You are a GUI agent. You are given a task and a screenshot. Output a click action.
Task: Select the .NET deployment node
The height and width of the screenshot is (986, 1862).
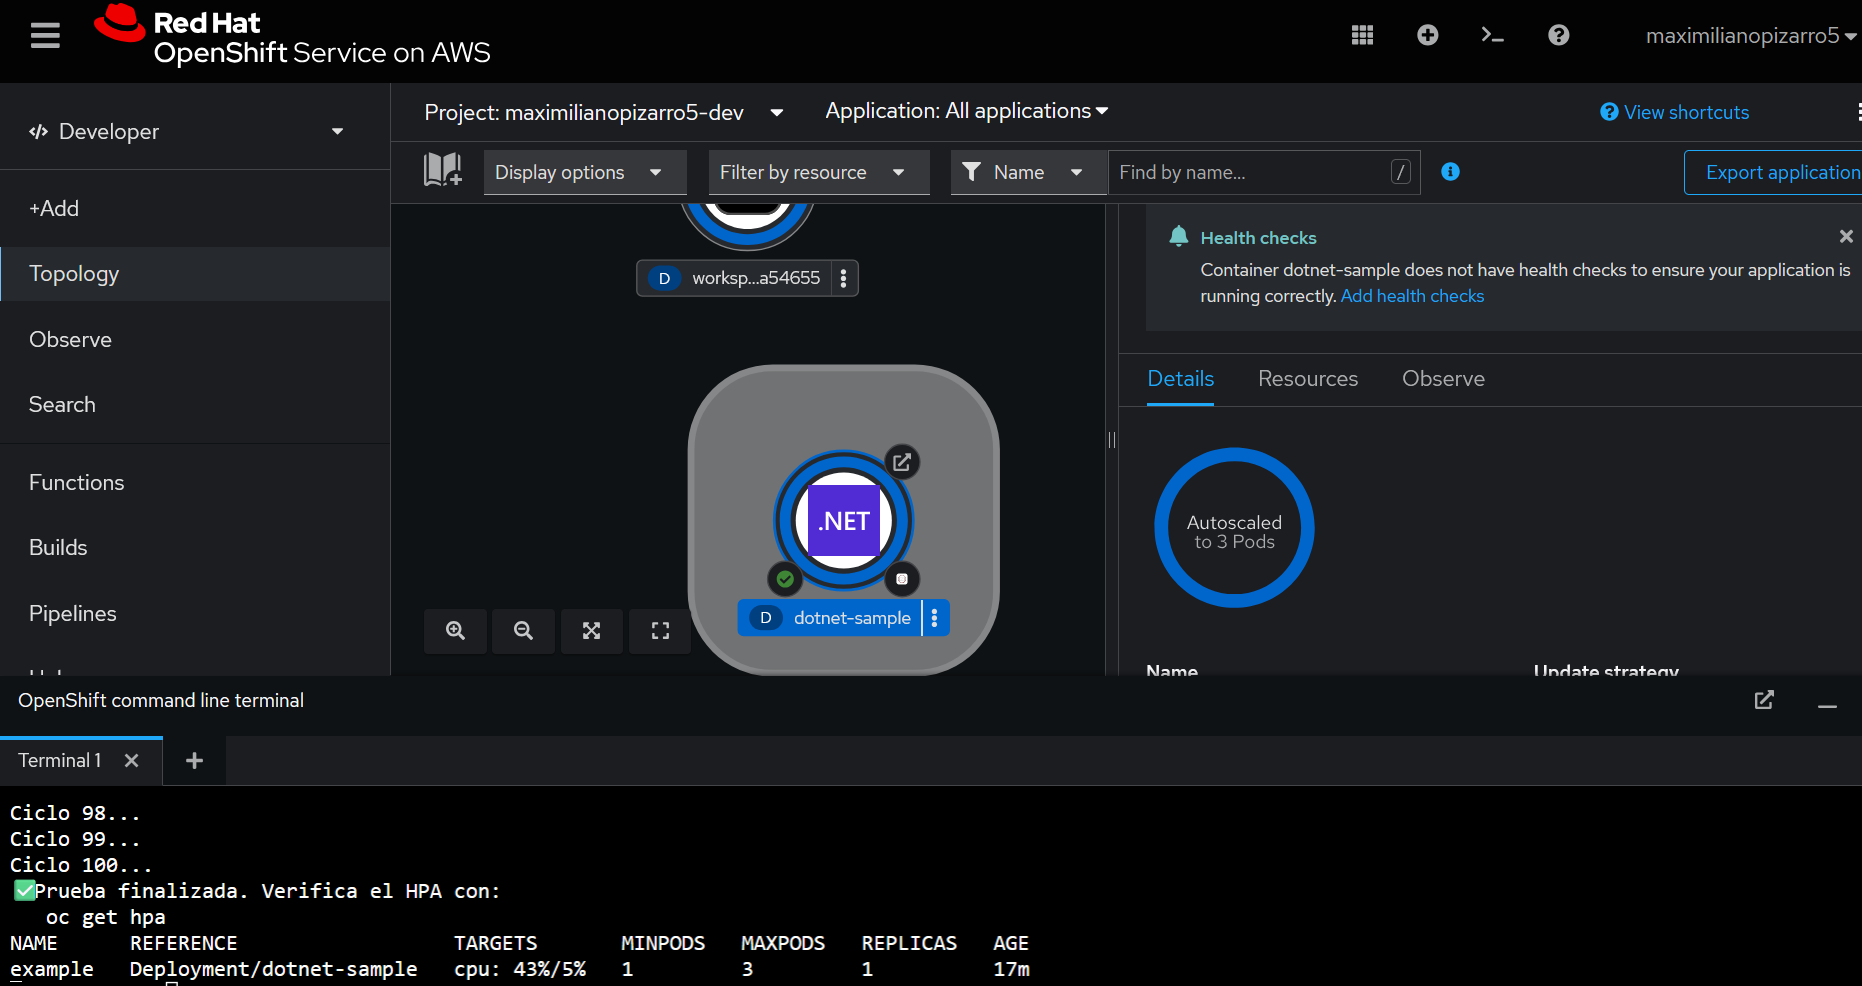click(x=844, y=521)
